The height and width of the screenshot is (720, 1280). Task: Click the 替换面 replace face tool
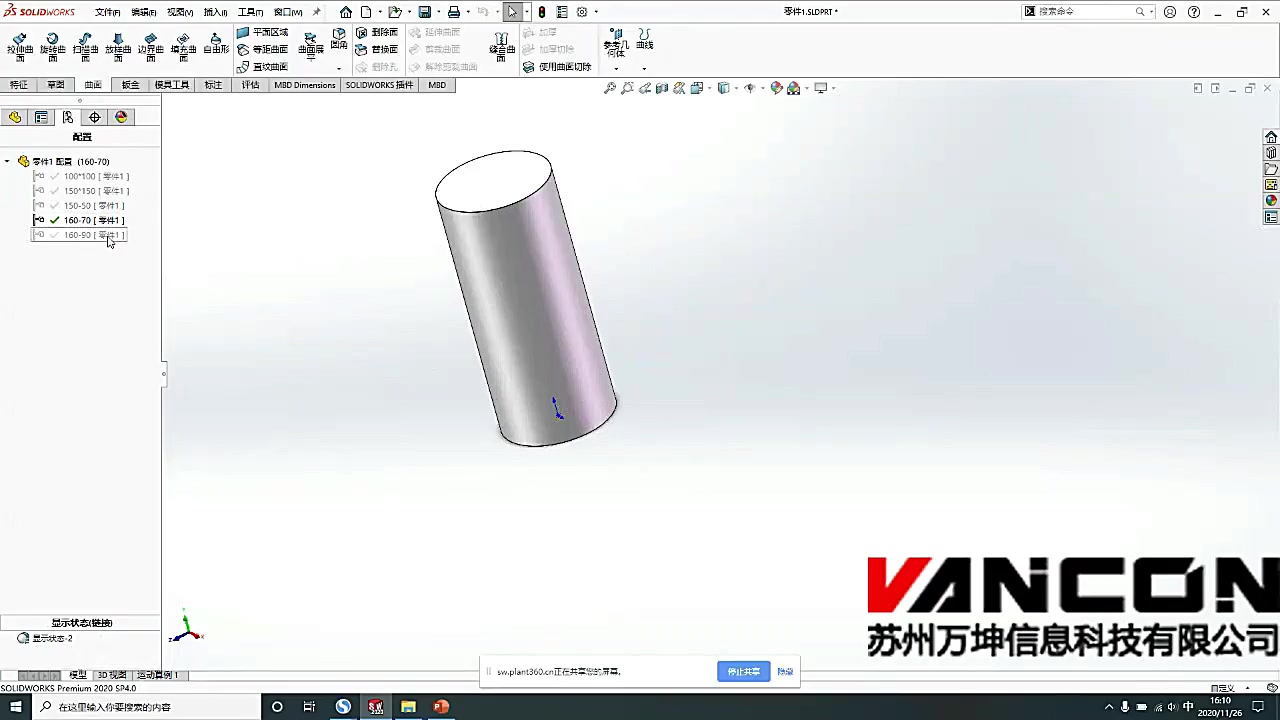[x=377, y=49]
